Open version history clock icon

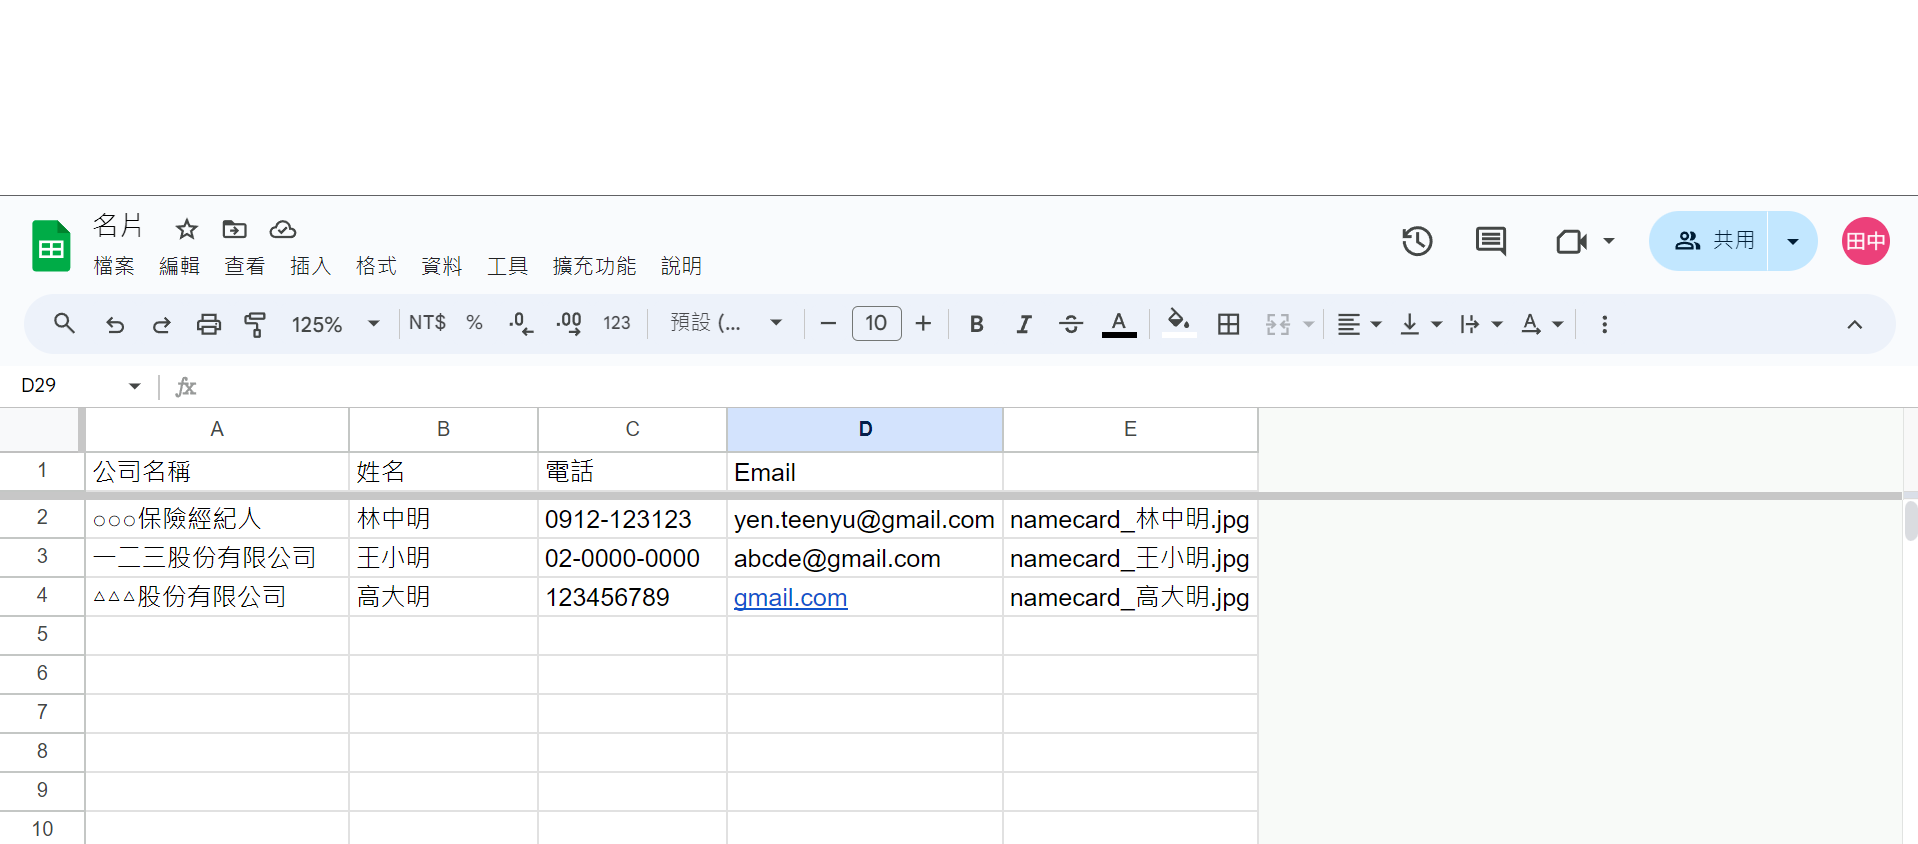pos(1417,241)
